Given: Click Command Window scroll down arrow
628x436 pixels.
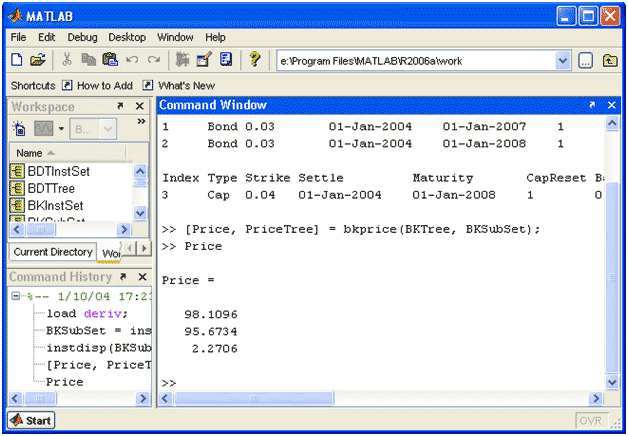Looking at the screenshot, I should pos(612,382).
